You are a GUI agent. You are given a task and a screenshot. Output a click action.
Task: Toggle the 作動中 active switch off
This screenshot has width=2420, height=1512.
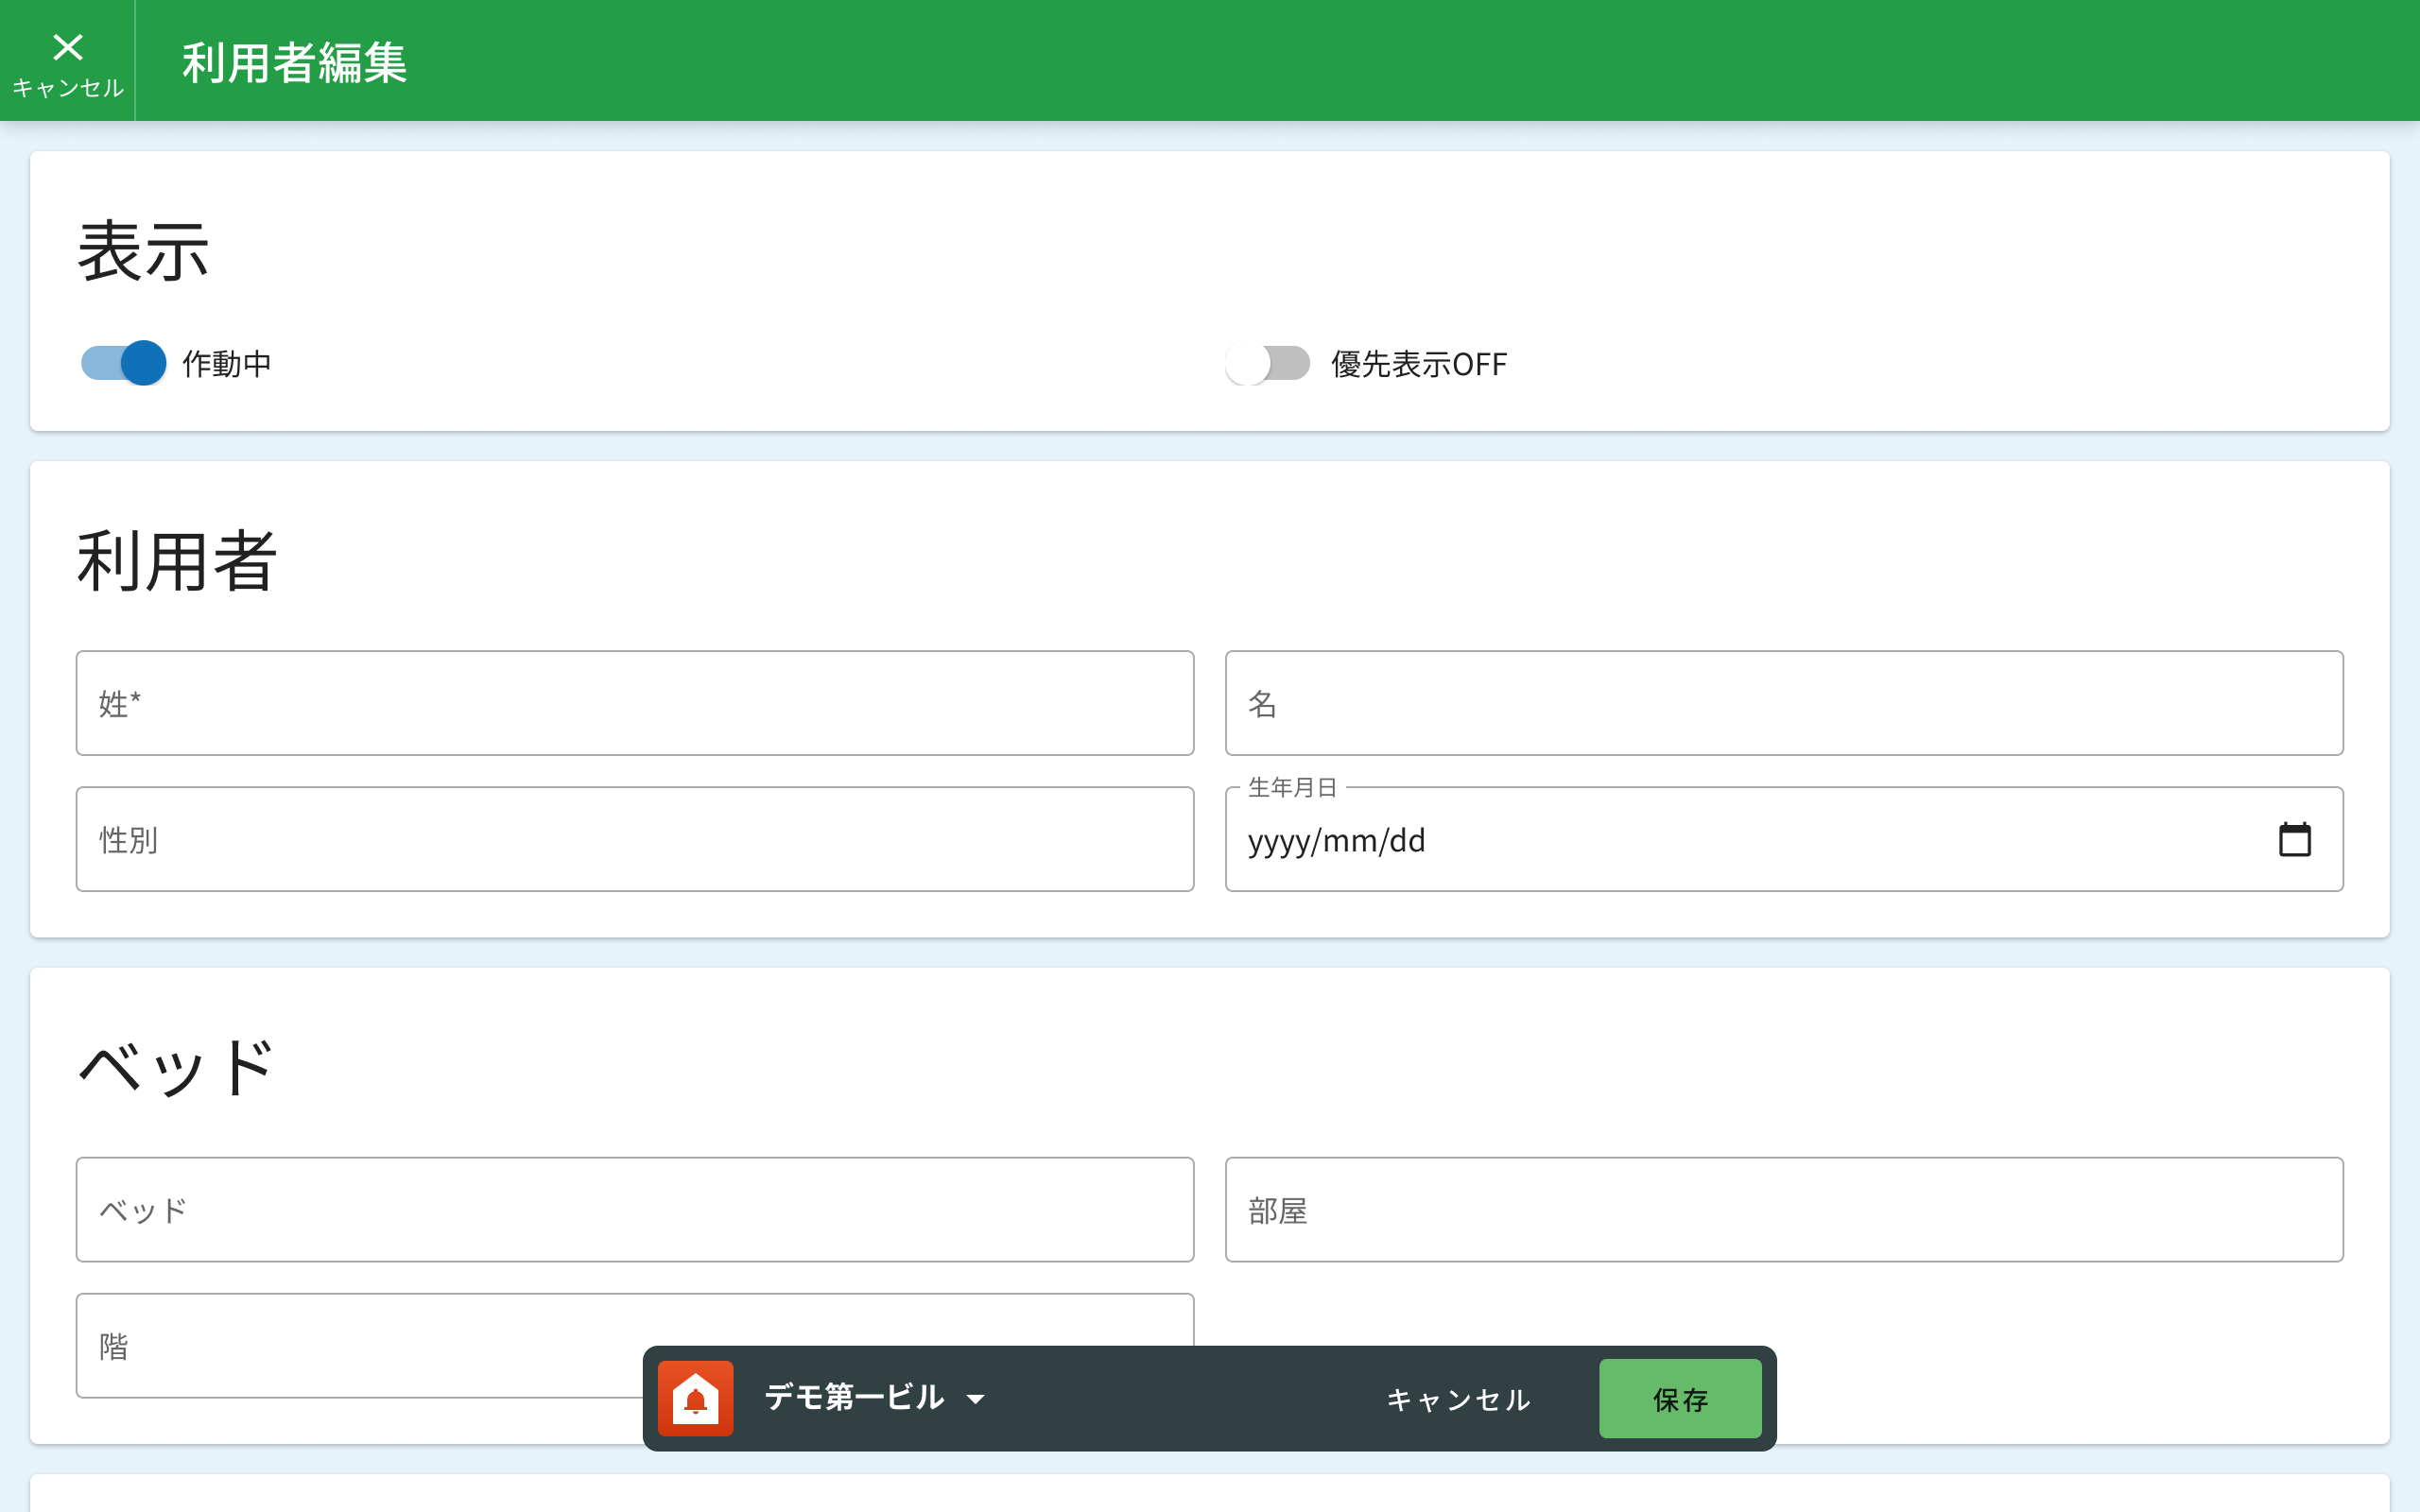pos(124,363)
